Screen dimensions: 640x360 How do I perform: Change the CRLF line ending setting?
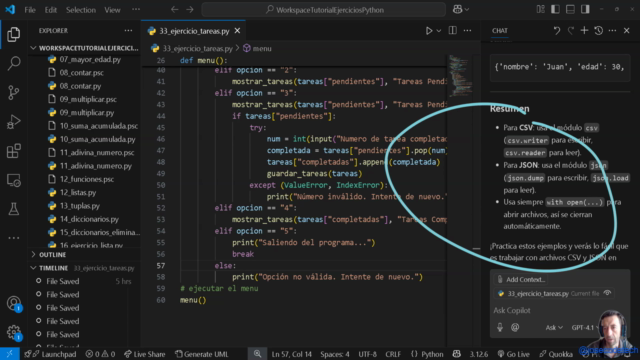393,354
